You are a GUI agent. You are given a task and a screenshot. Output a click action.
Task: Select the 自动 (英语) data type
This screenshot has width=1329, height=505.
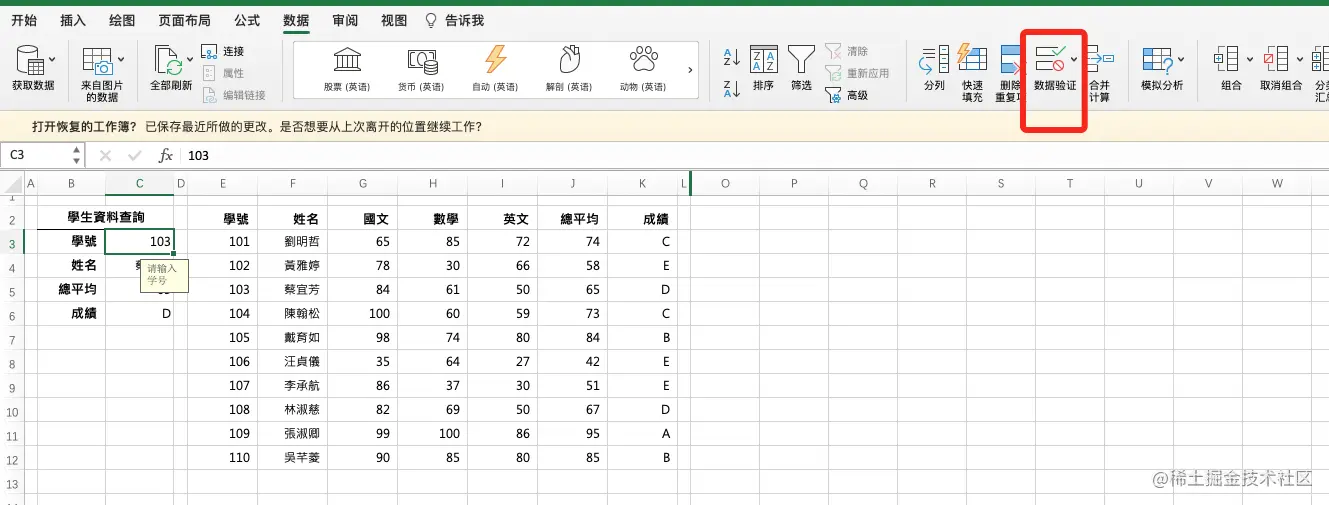[495, 68]
